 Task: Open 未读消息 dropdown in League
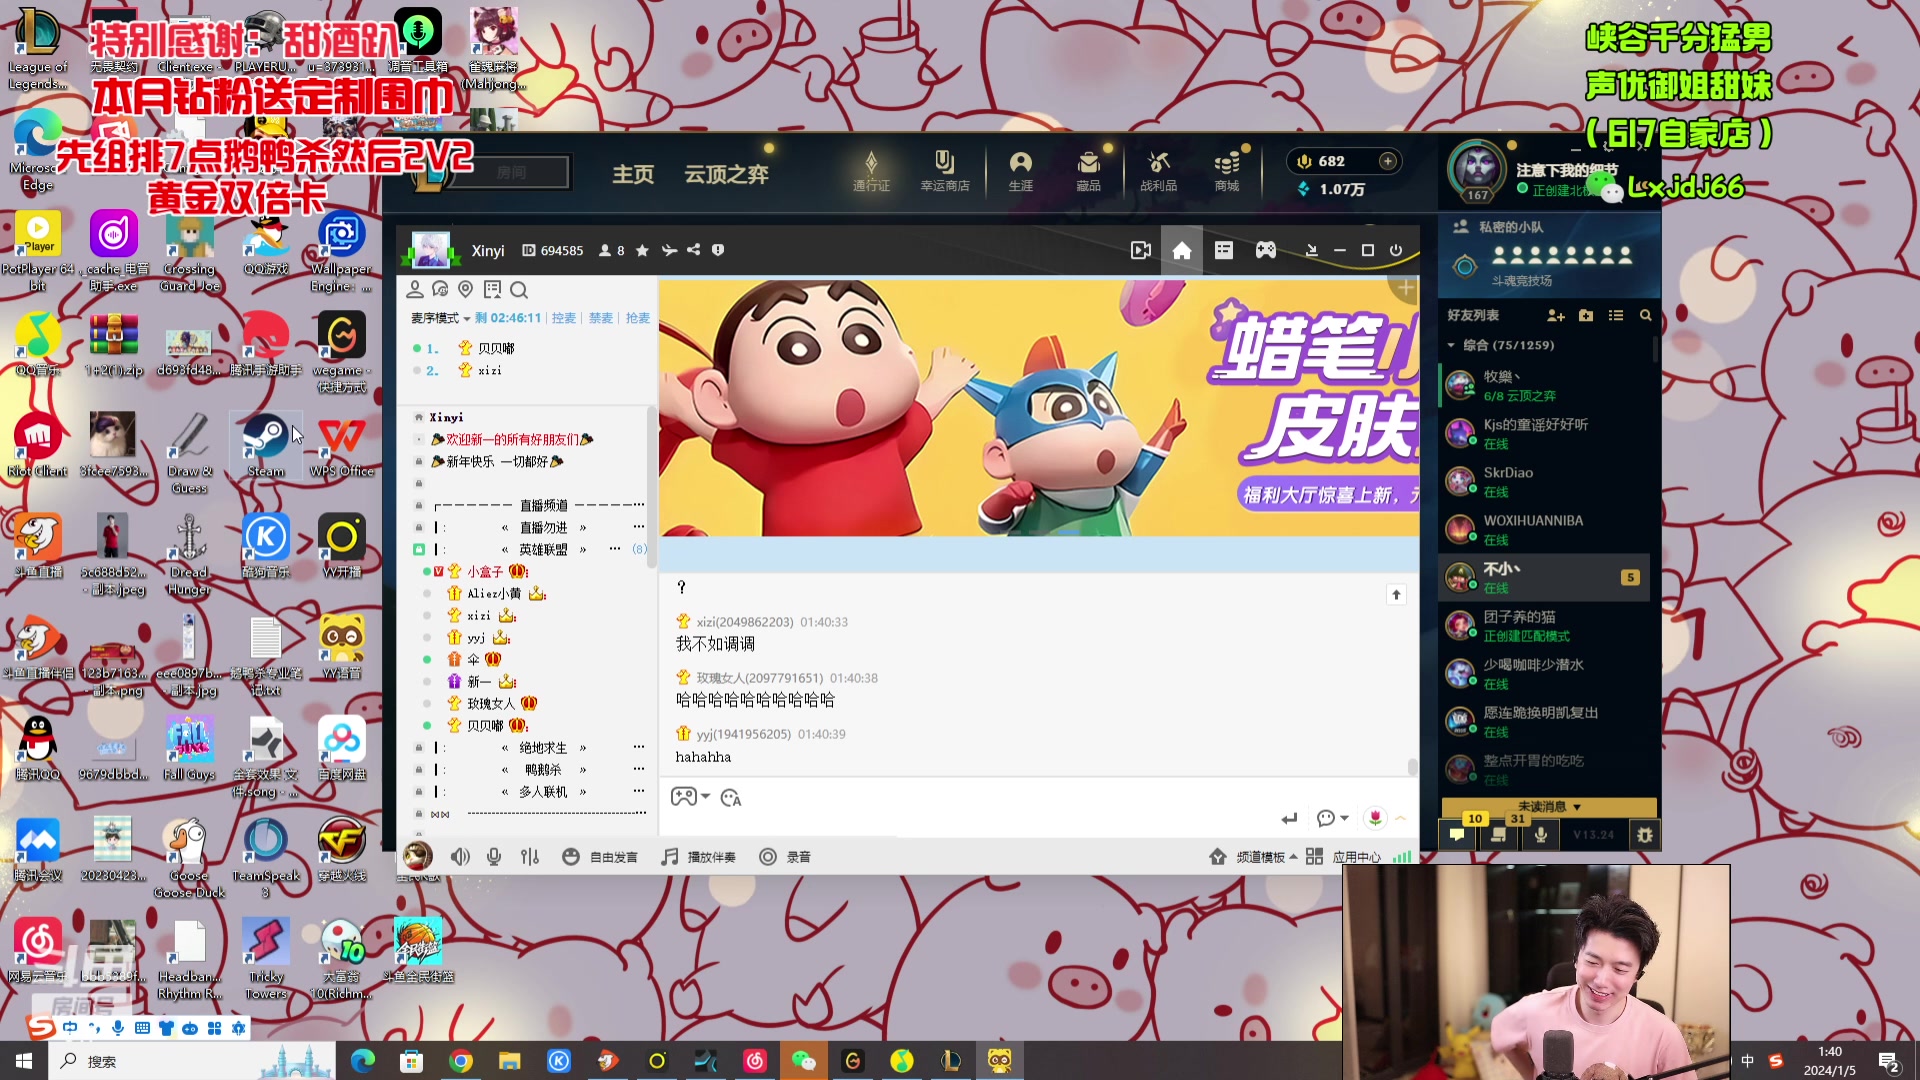(x=1549, y=807)
